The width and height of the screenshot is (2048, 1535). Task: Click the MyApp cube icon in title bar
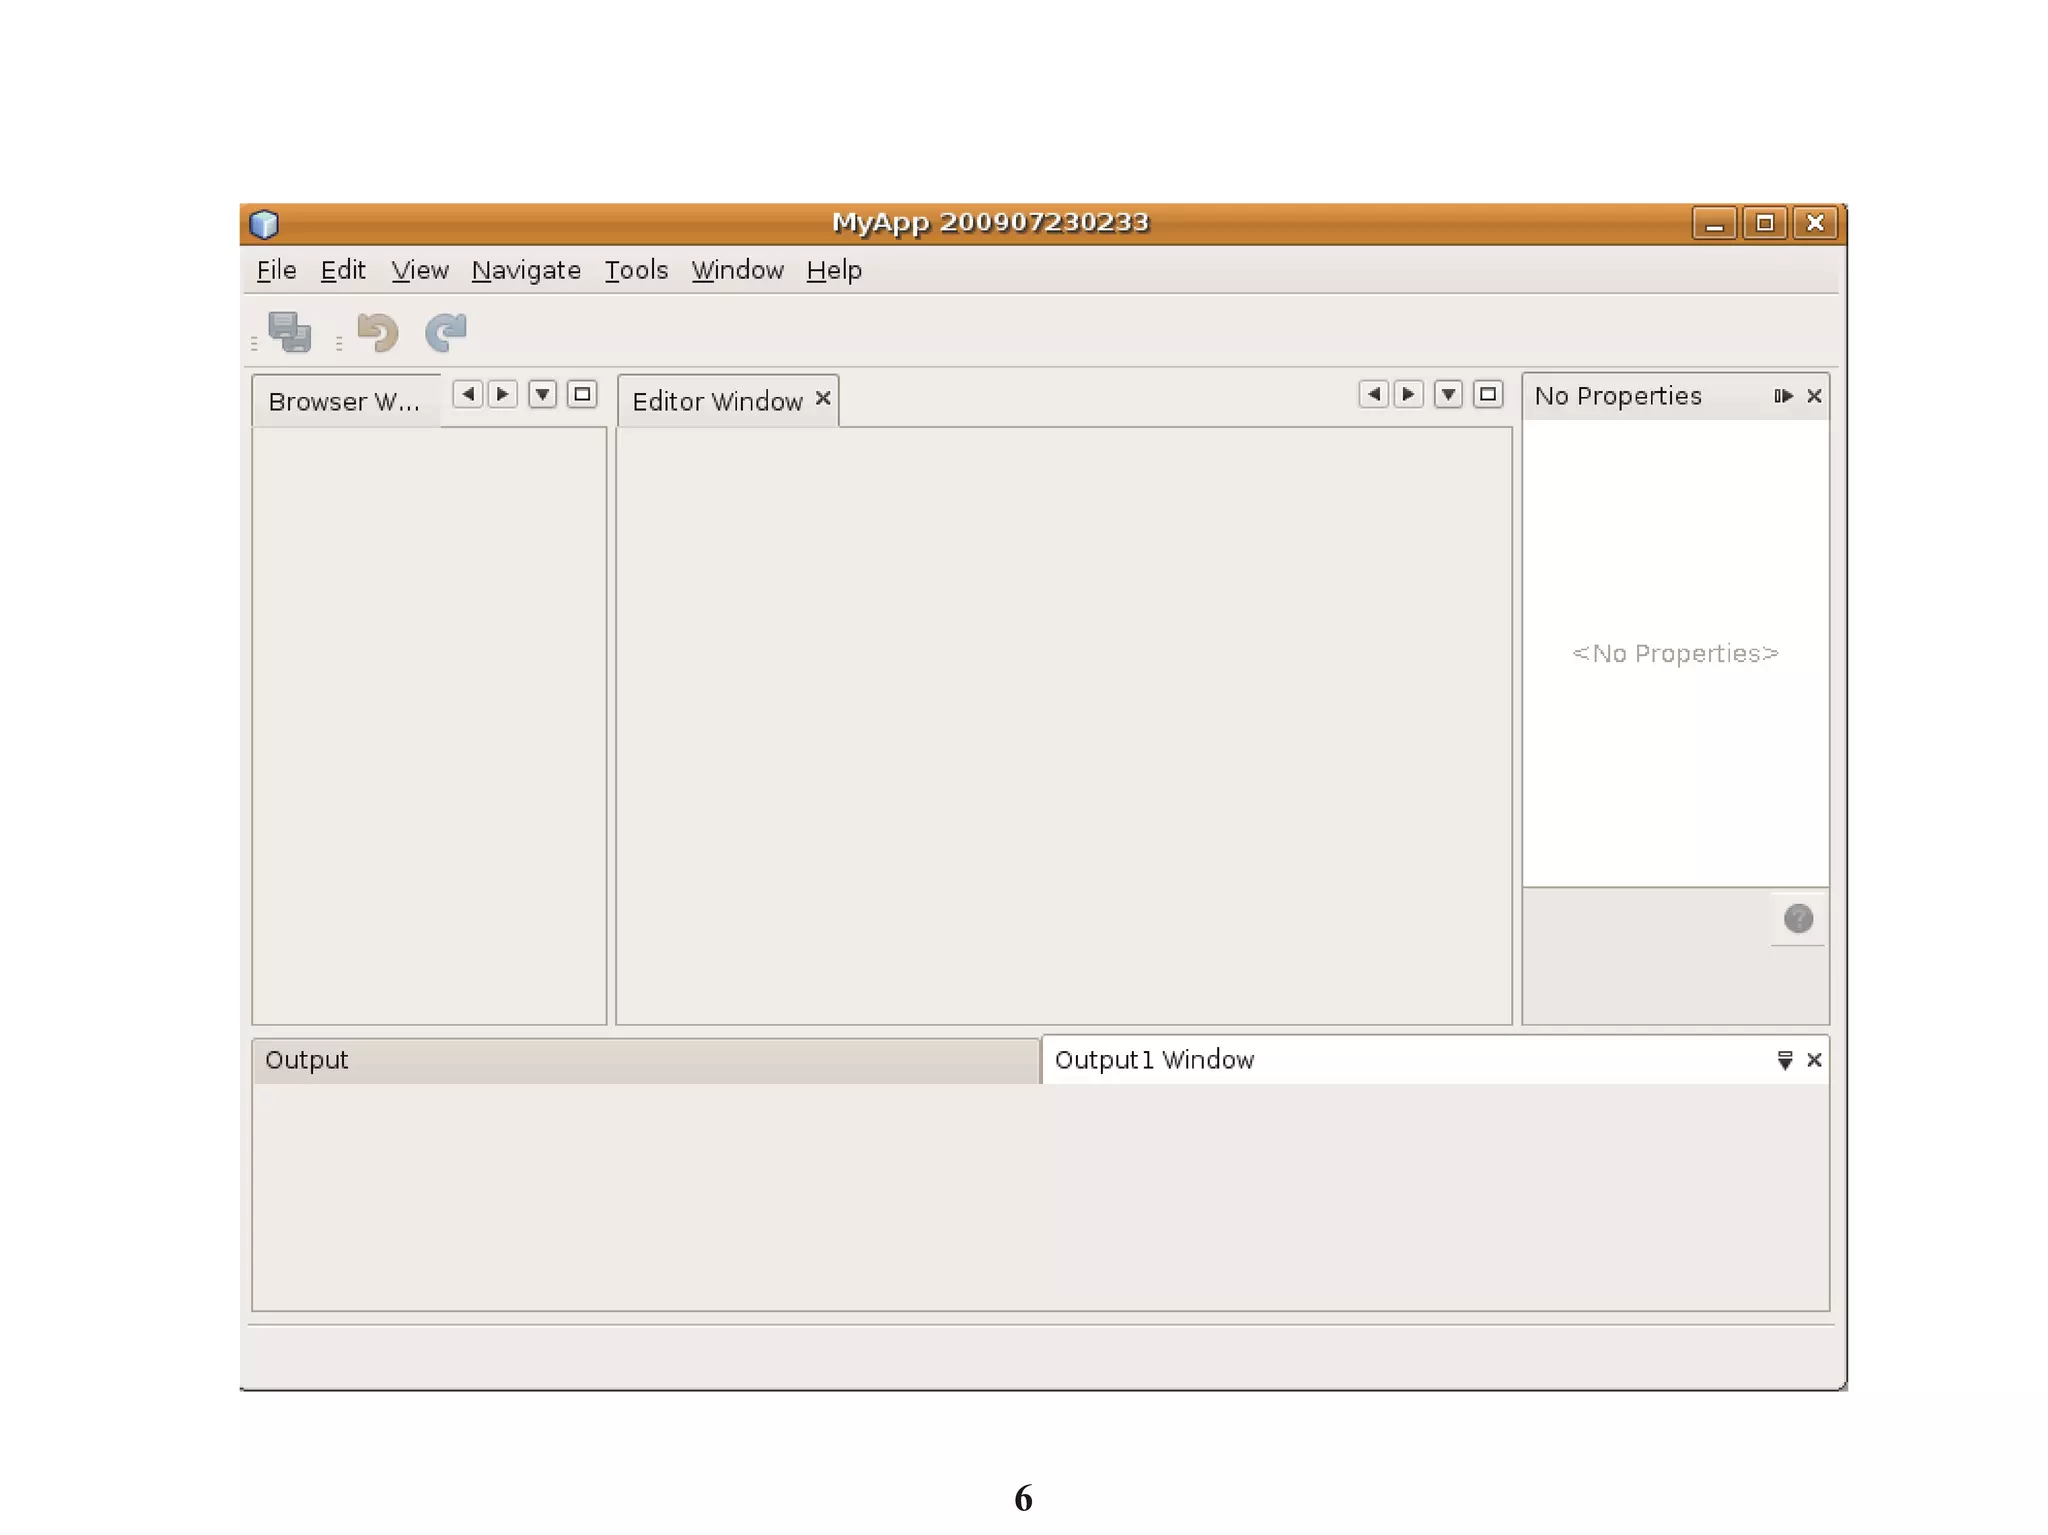(x=264, y=223)
